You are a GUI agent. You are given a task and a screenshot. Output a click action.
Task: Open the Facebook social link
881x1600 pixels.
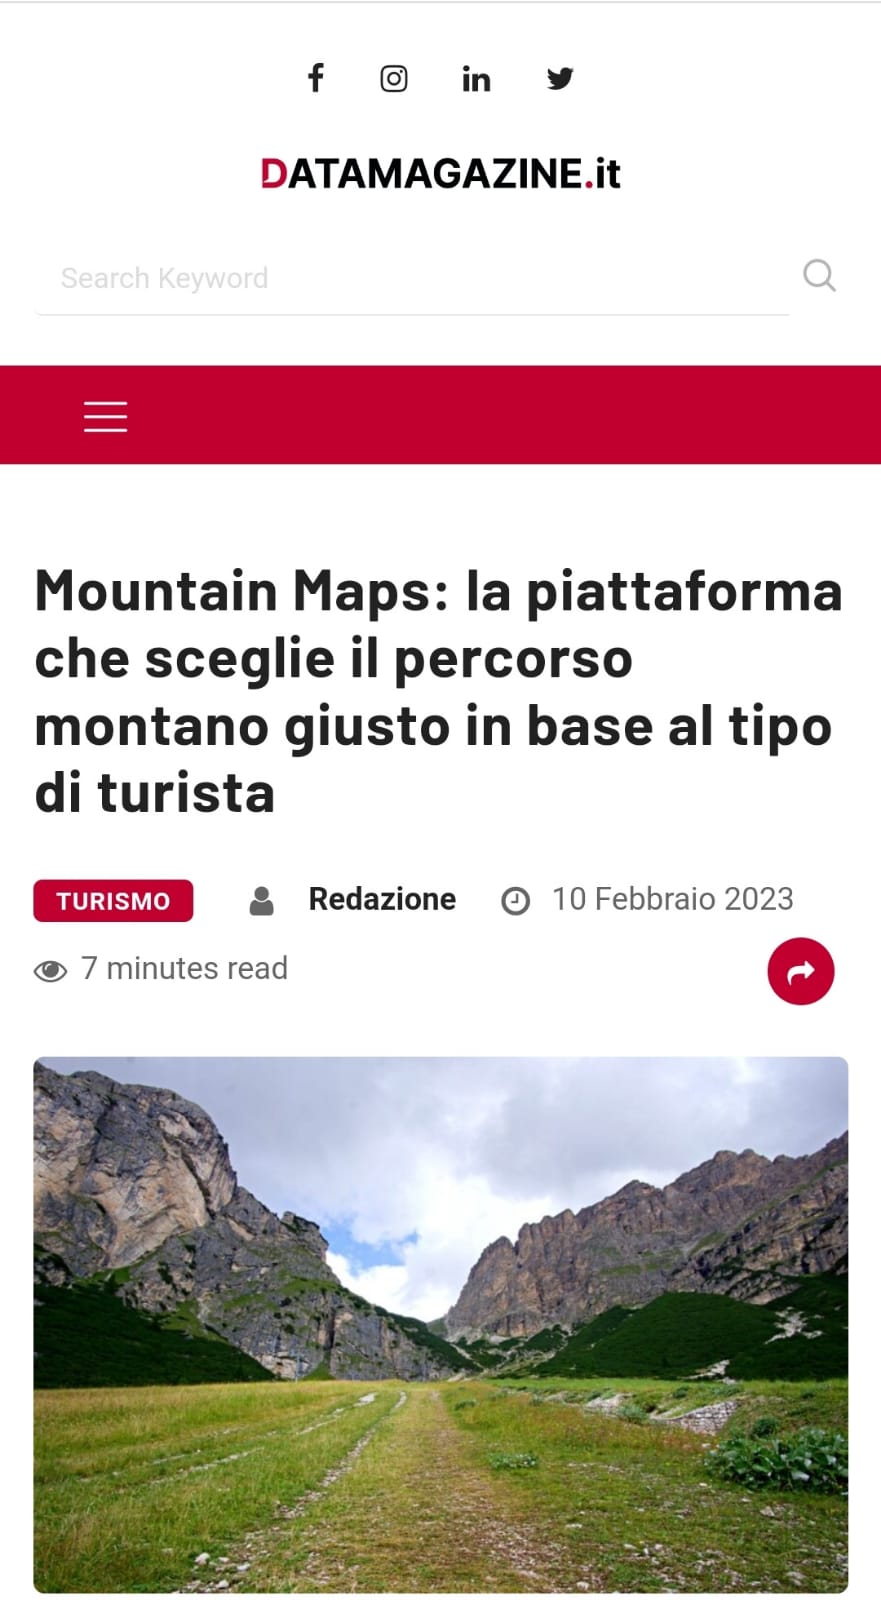(315, 78)
